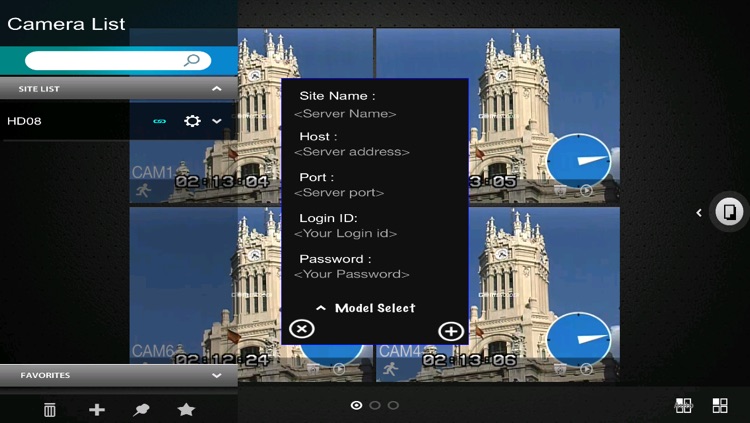Fill in the Site Name field
The image size is (750, 423).
(x=345, y=114)
